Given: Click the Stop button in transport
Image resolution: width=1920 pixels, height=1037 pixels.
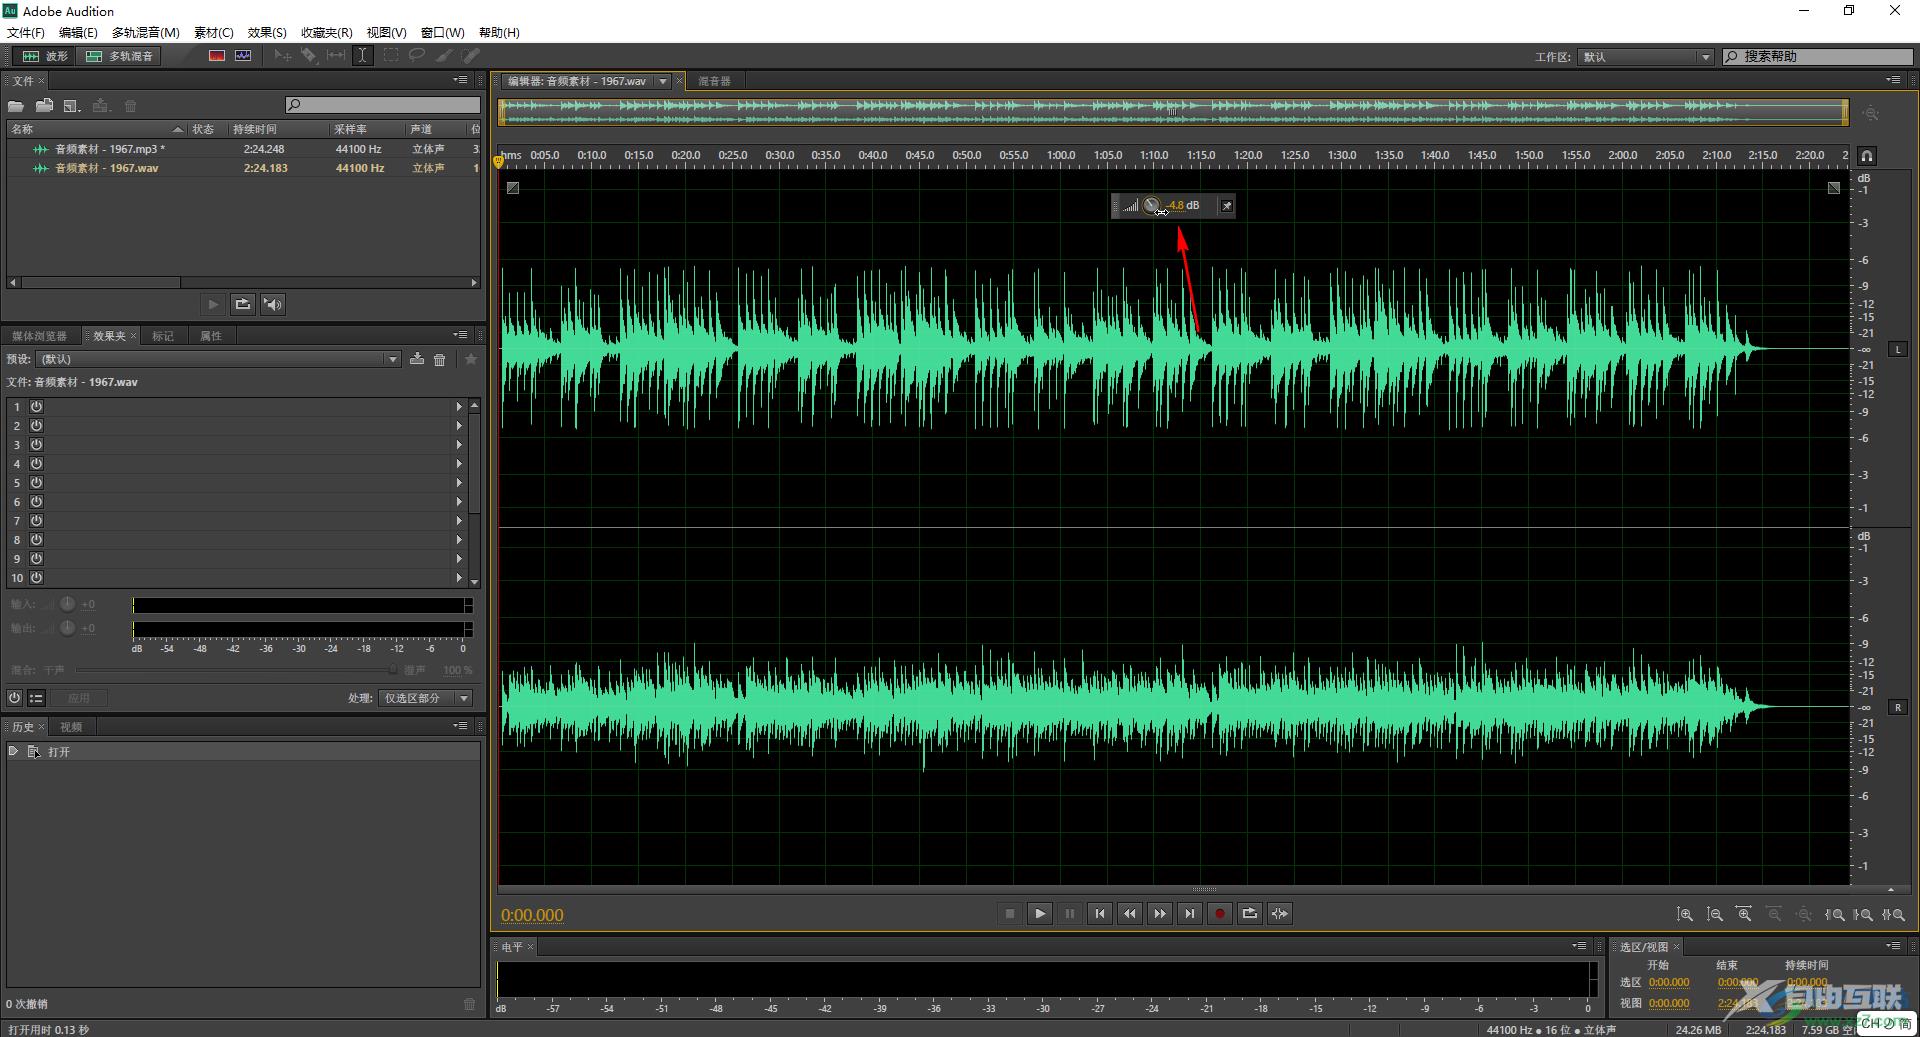Looking at the screenshot, I should [x=1010, y=914].
